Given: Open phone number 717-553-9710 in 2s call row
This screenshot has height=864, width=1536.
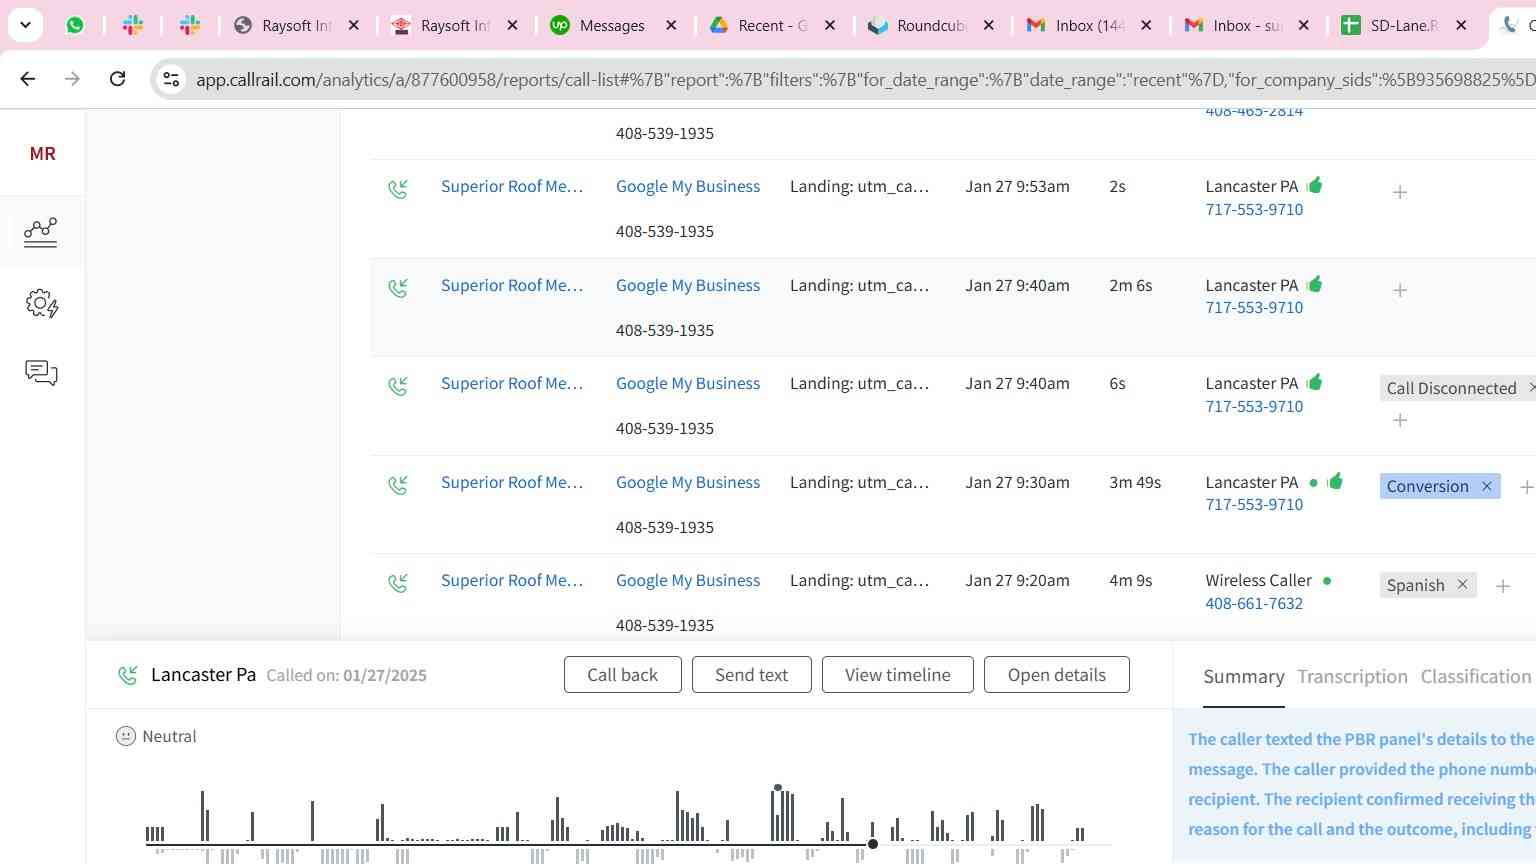Looking at the screenshot, I should pos(1254,209).
